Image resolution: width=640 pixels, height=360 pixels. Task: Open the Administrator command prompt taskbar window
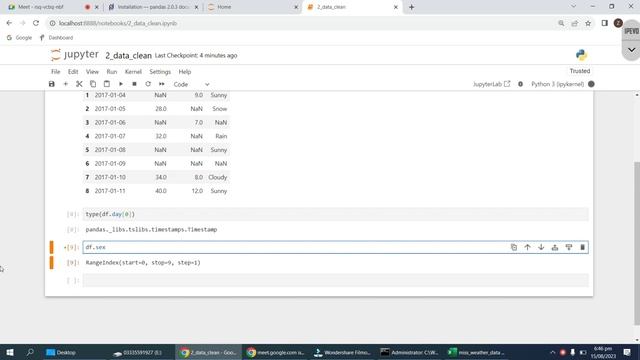[409, 352]
